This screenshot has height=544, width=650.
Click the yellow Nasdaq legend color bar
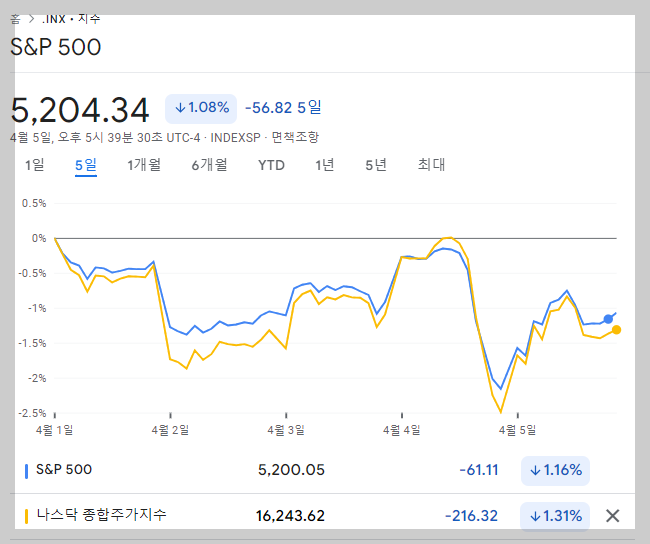click(27, 516)
